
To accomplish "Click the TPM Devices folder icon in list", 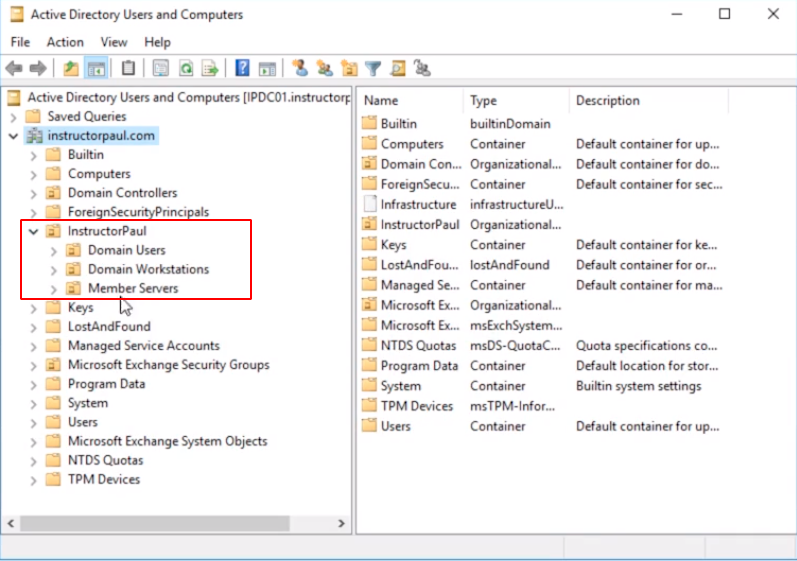I will 370,406.
